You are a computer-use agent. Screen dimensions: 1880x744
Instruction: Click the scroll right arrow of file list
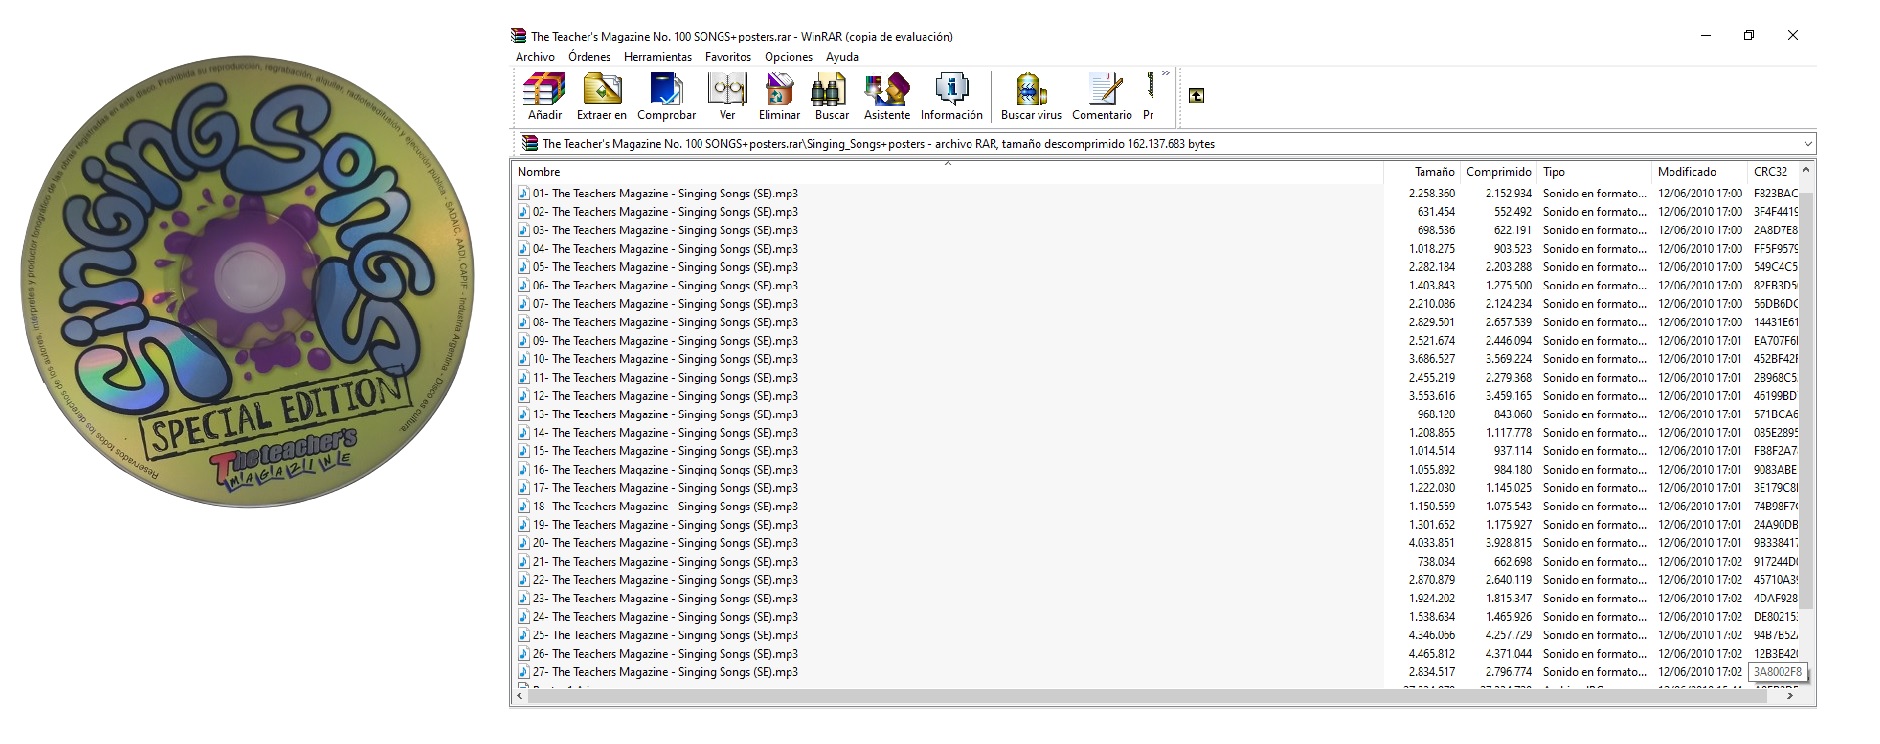(x=1790, y=696)
